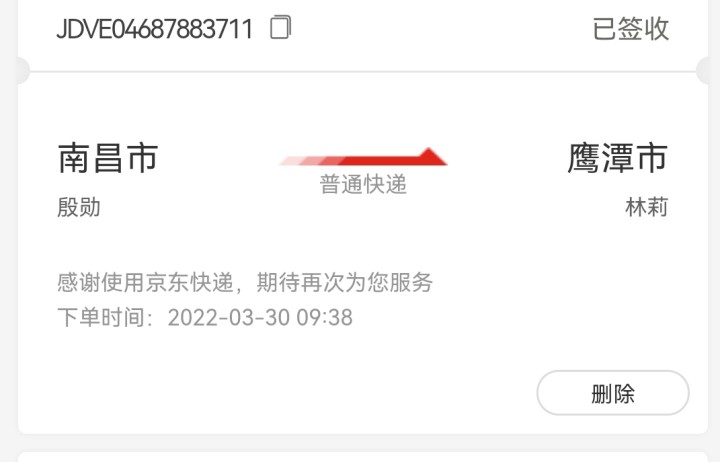
Task: Tap the 删除 button
Action: [x=613, y=393]
